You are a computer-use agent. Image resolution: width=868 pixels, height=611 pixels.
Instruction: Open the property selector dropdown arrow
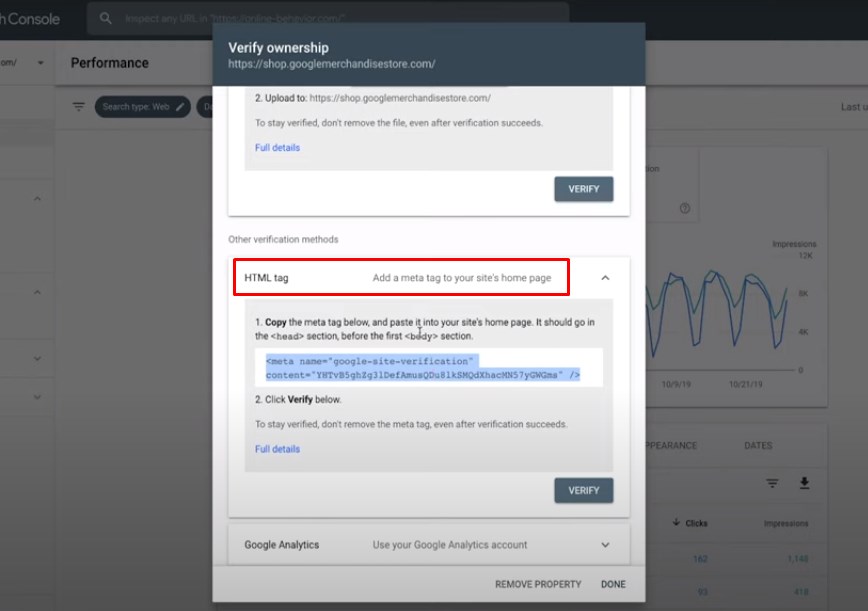point(40,63)
